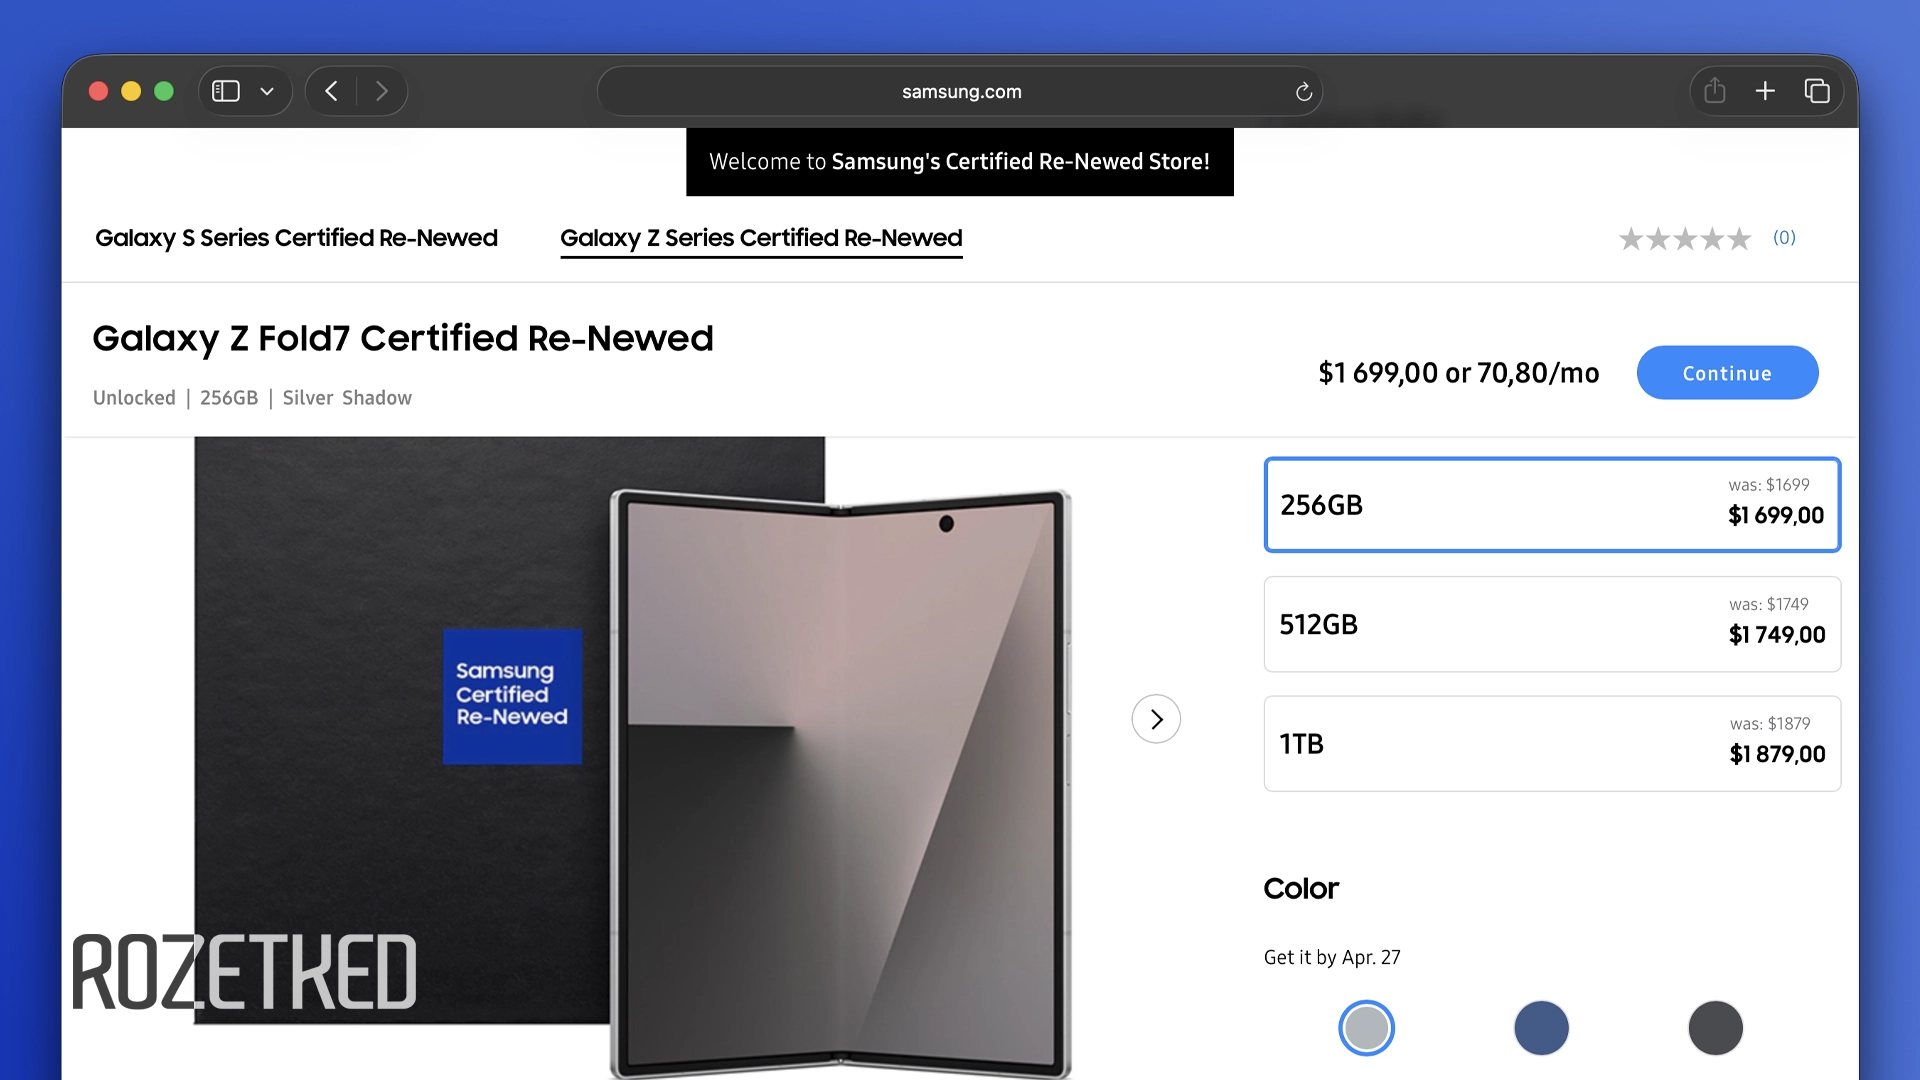The height and width of the screenshot is (1080, 1920).
Task: Show the next product image
Action: (x=1156, y=719)
